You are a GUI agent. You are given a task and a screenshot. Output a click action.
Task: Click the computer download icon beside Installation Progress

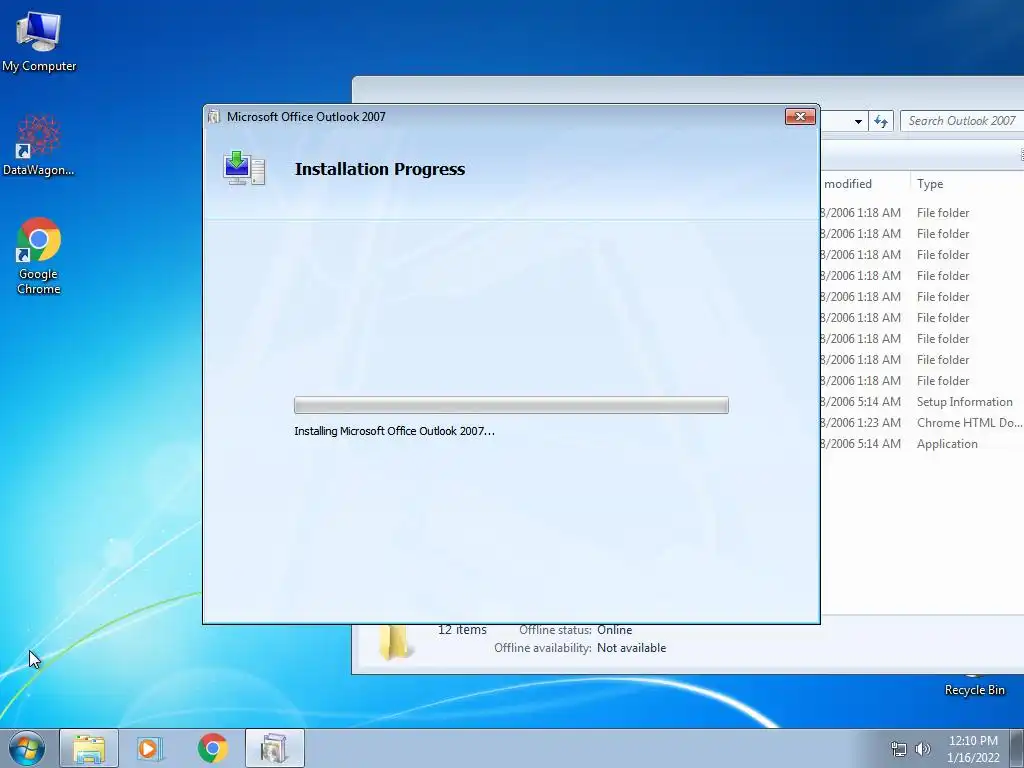(x=244, y=168)
